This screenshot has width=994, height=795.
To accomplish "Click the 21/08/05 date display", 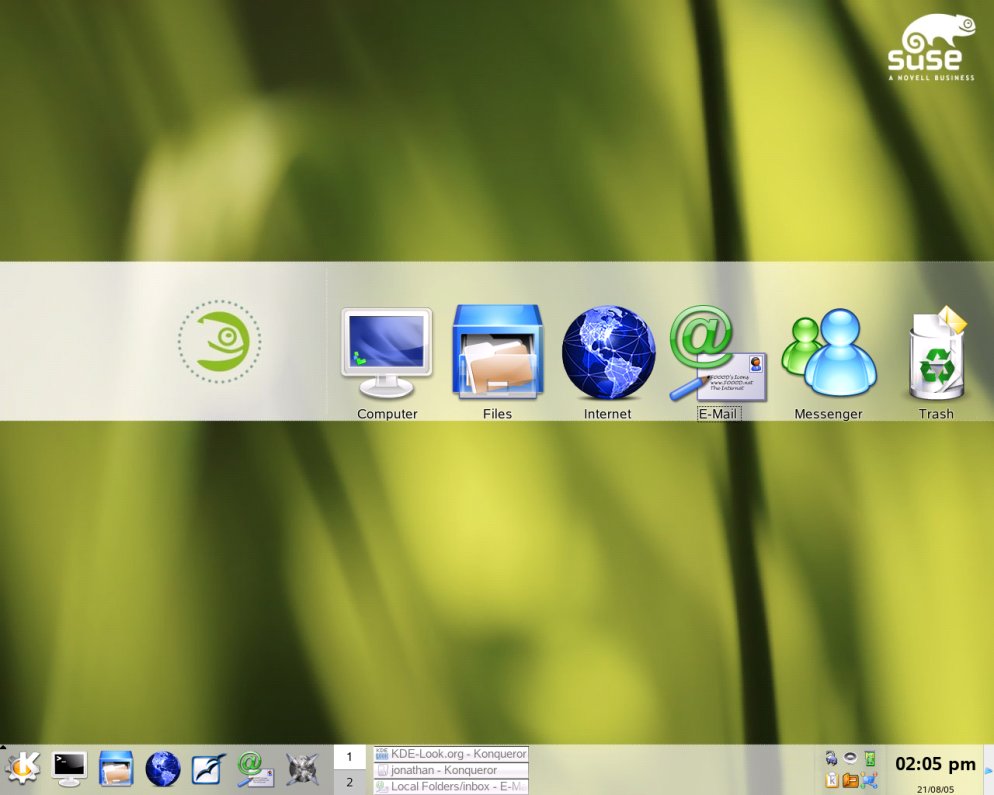I will [x=935, y=789].
